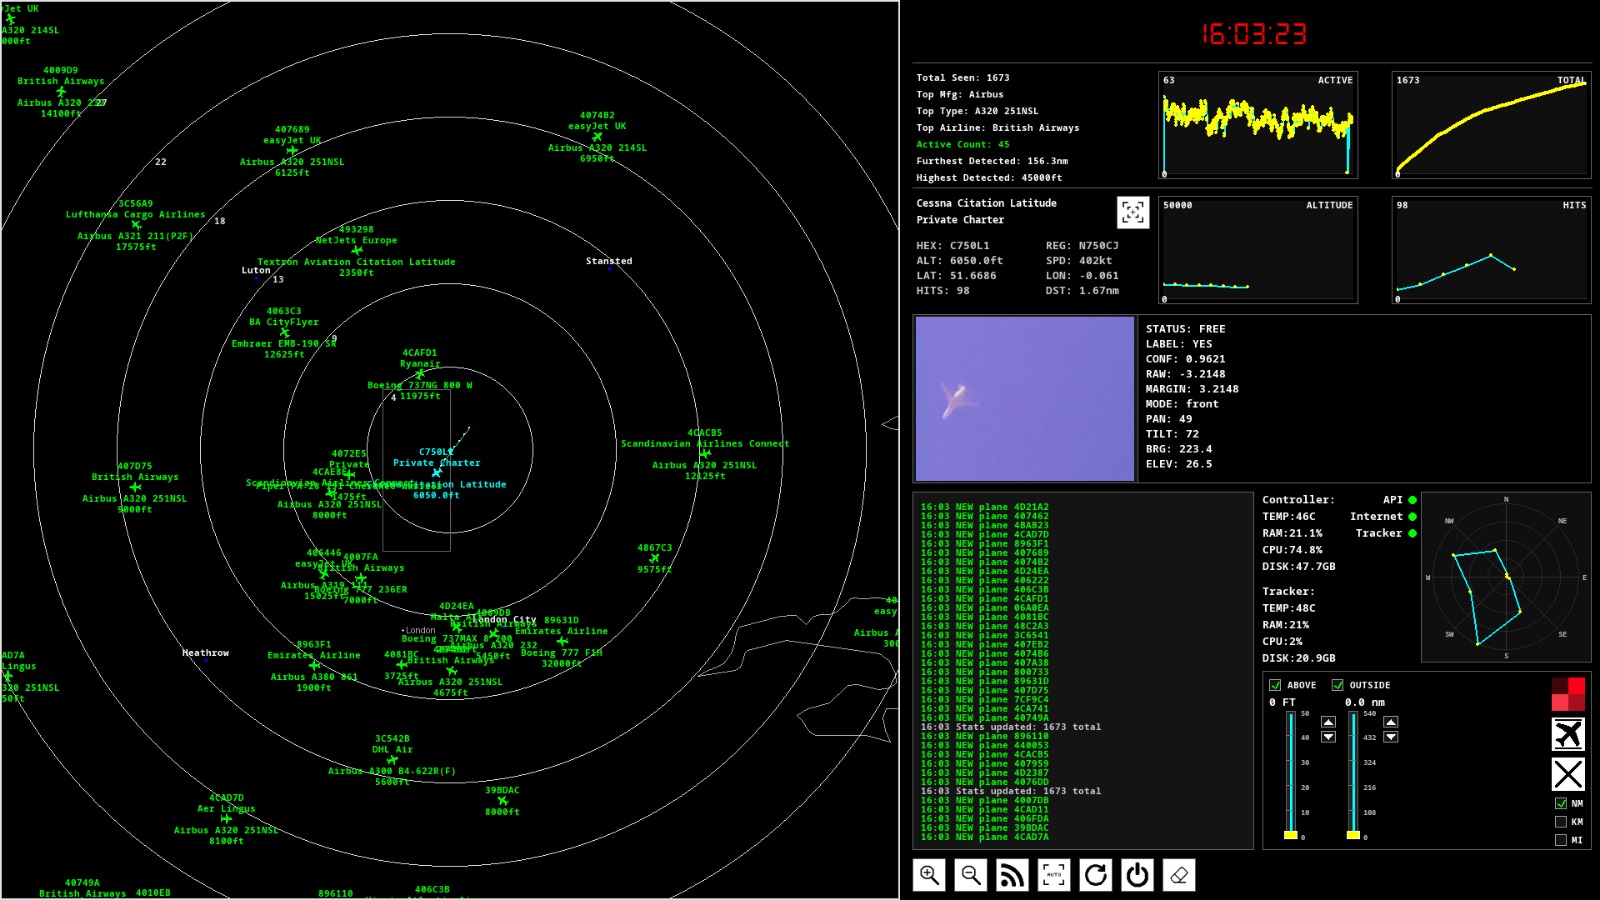Select the Scandinavian Airlines Connect 4CACB5 marker
Image resolution: width=1600 pixels, height=900 pixels.
[x=705, y=454]
